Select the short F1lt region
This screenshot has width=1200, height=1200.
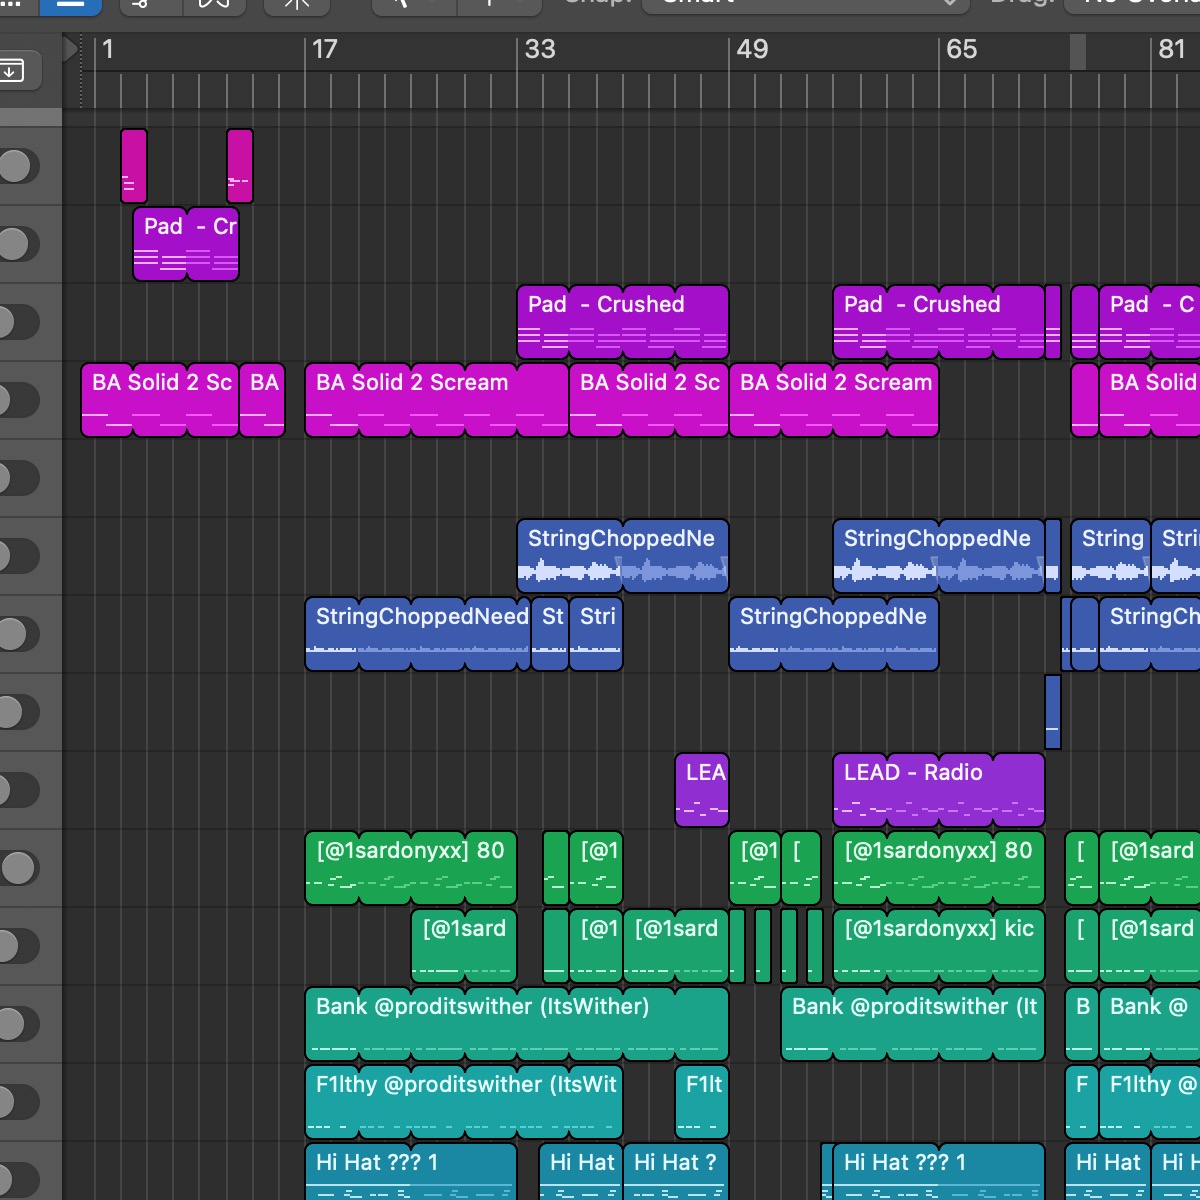pyautogui.click(x=702, y=1102)
